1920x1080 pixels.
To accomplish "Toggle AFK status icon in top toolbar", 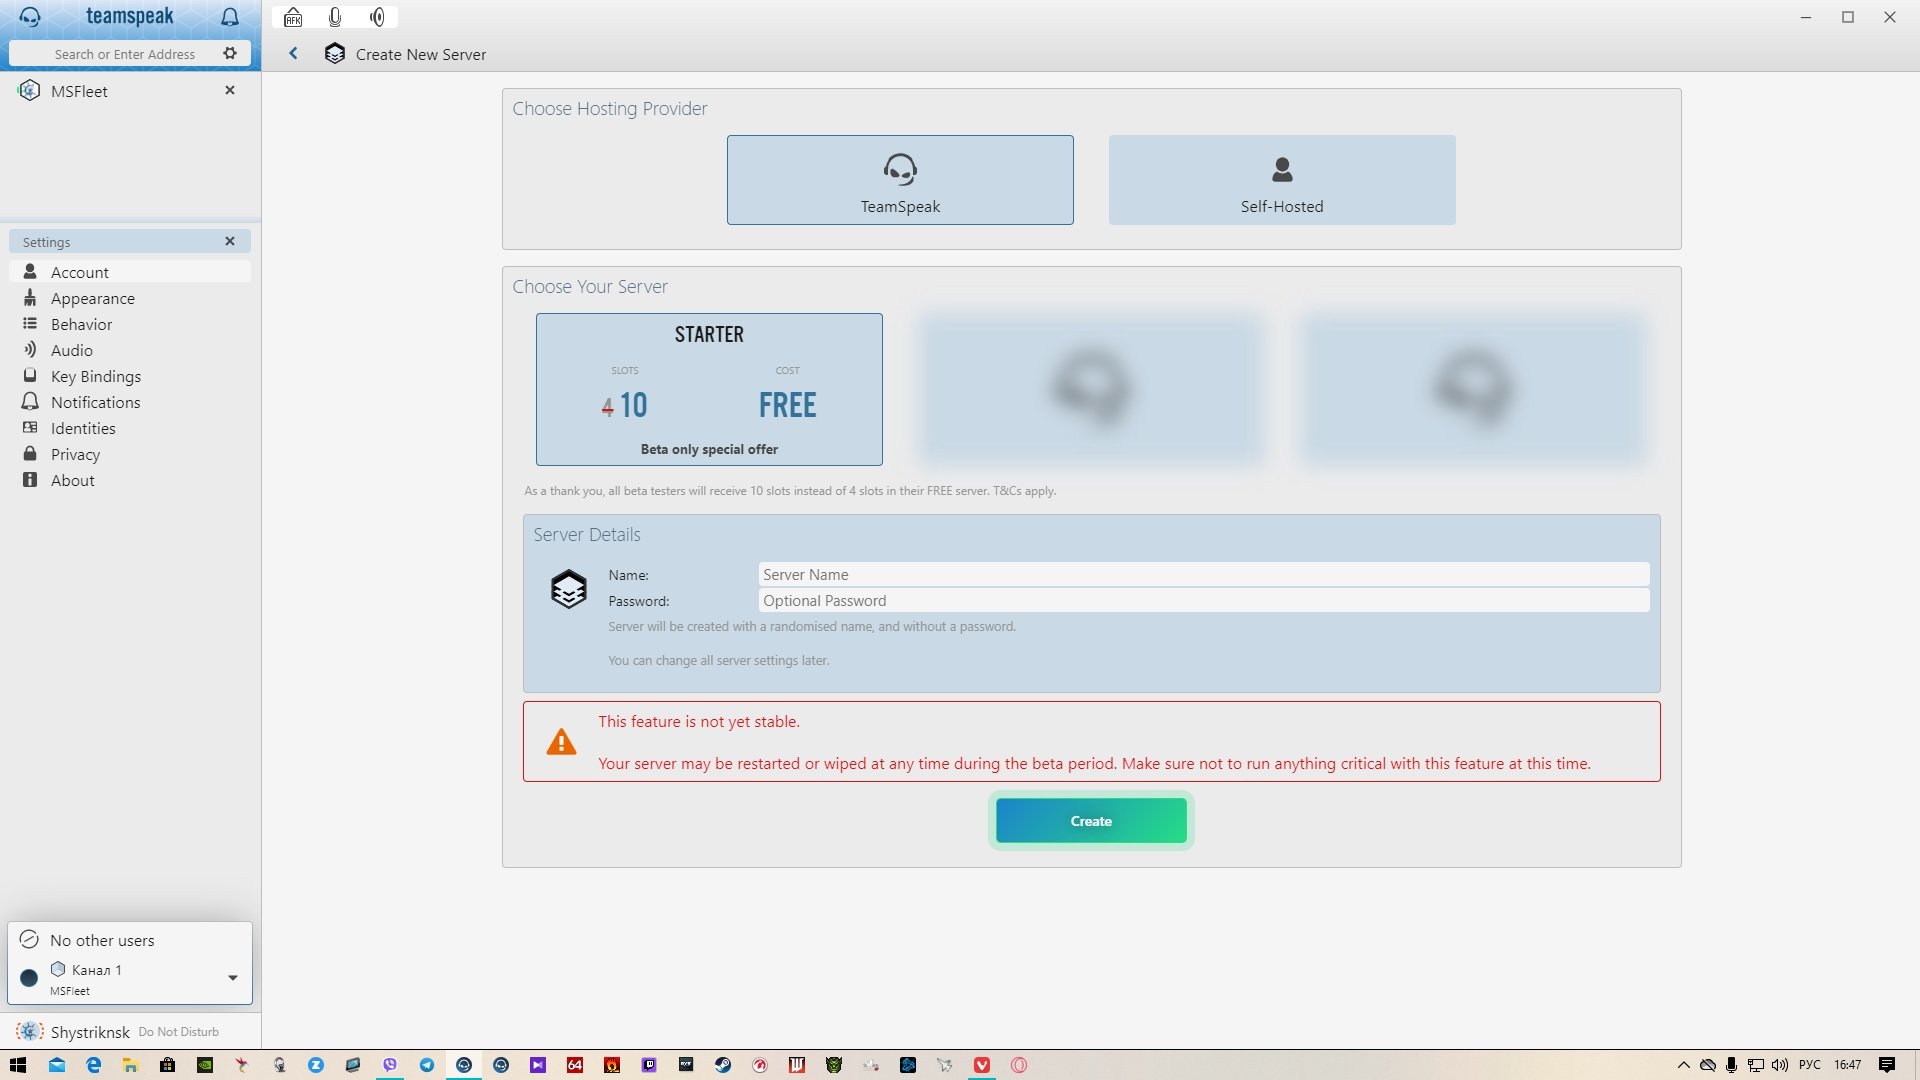I will (293, 17).
